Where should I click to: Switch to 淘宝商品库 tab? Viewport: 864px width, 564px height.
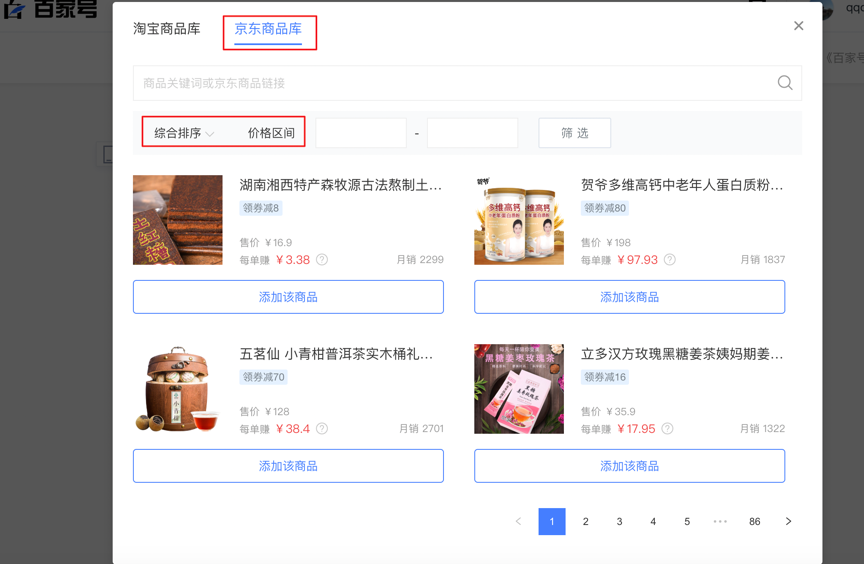(166, 29)
